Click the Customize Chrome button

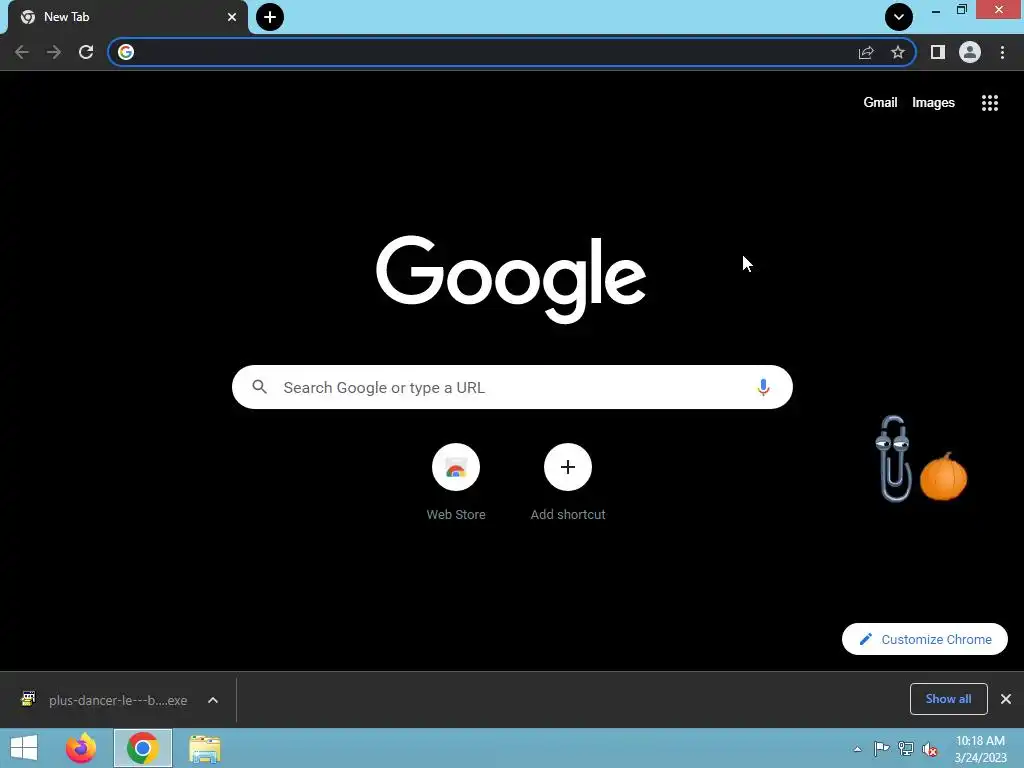coord(924,639)
